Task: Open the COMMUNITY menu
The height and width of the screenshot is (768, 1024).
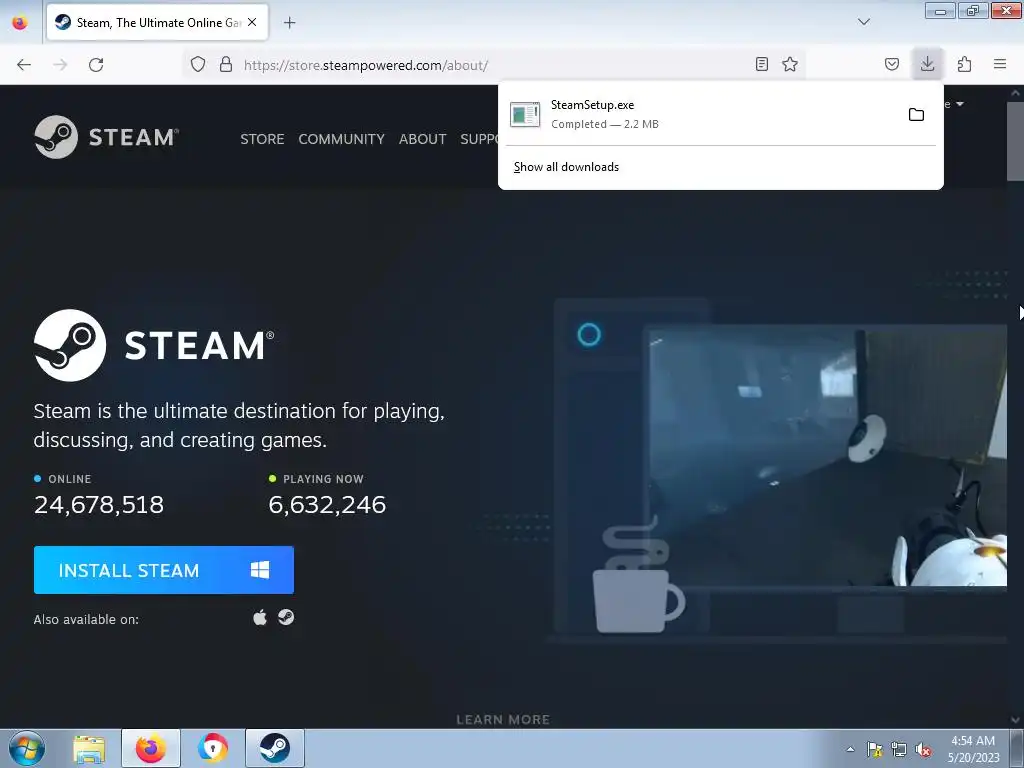Action: [x=342, y=139]
